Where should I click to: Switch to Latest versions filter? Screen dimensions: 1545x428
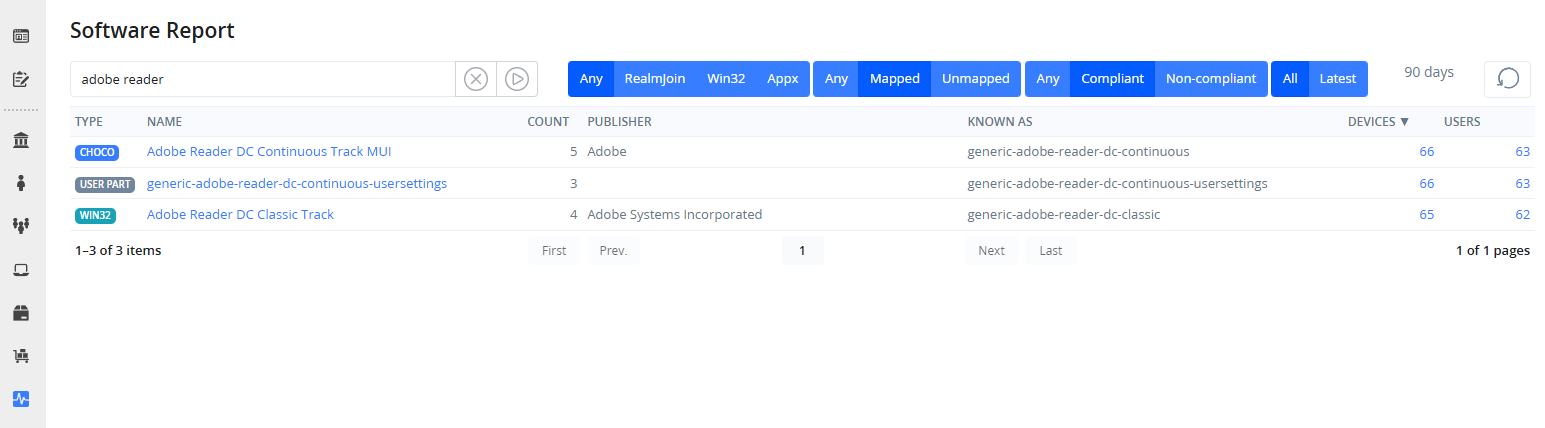[1337, 79]
